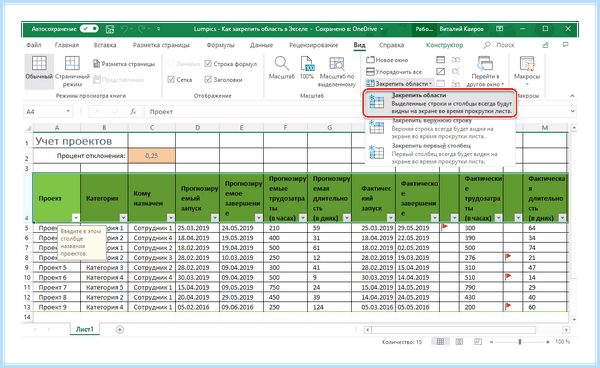Viewport: 600px width, 368px height.
Task: Switch to Normal view in status bar
Action: (x=440, y=342)
